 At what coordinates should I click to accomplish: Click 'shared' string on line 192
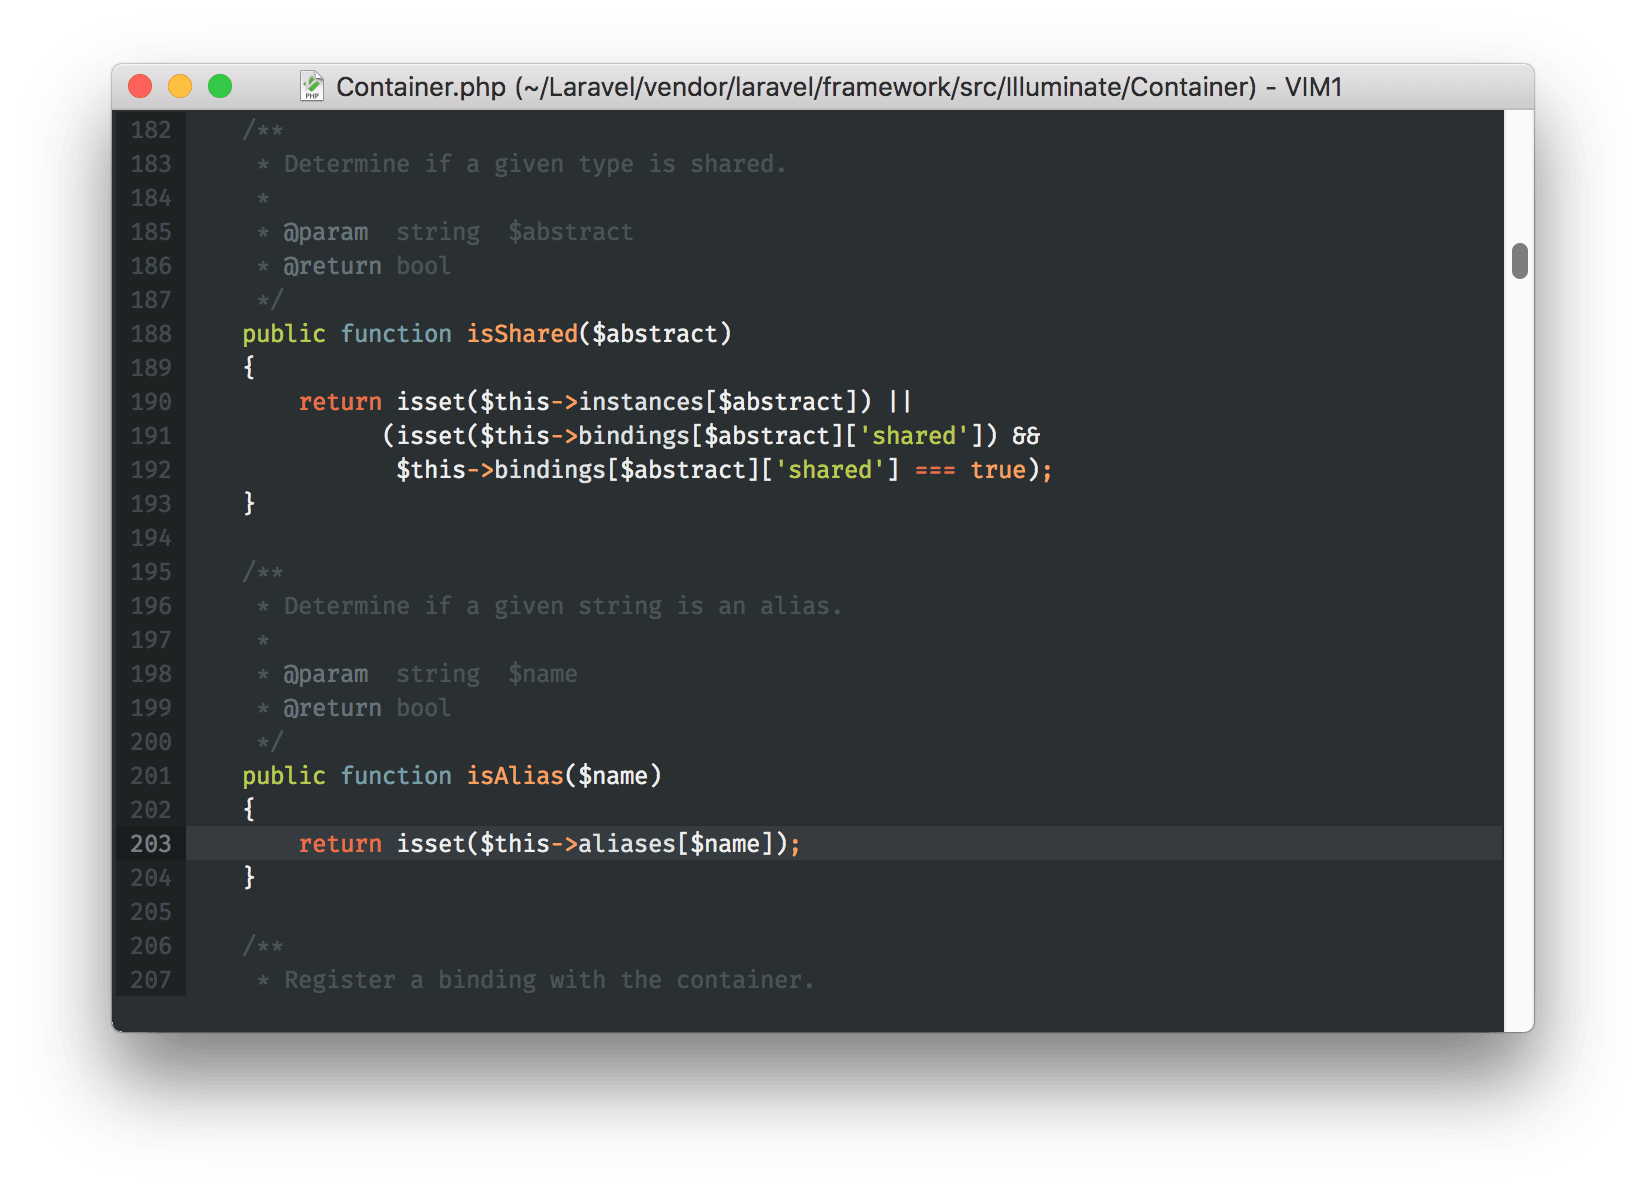click(830, 470)
